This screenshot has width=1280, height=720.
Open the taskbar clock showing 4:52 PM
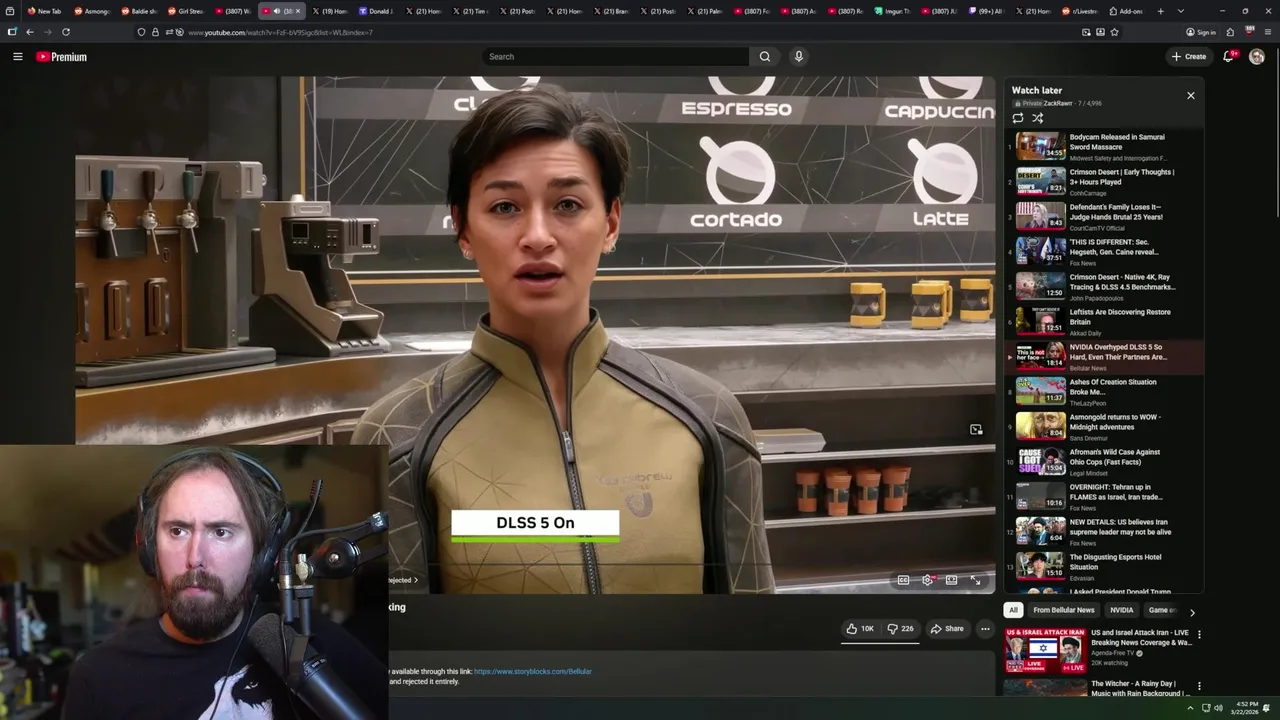pyautogui.click(x=1246, y=708)
